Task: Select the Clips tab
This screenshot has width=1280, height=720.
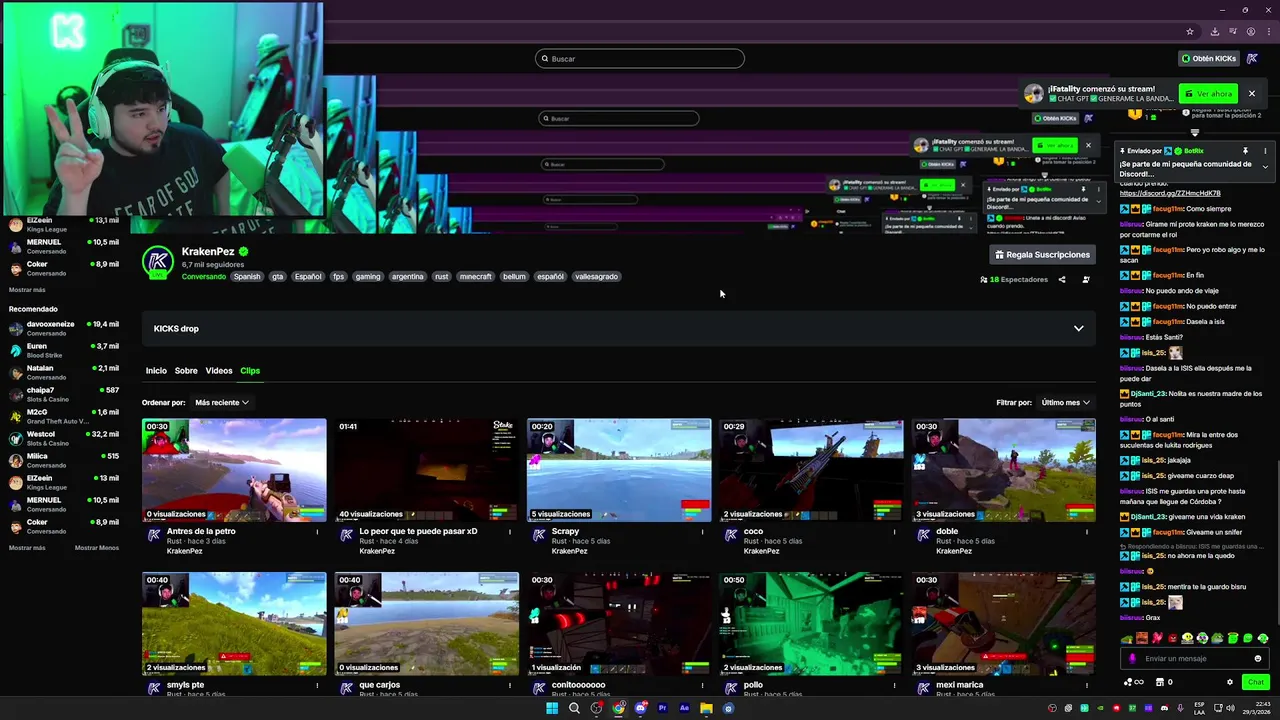Action: (x=250, y=370)
